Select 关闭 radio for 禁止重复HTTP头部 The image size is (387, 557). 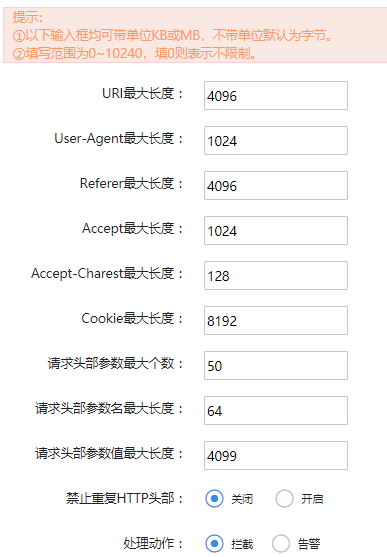click(x=214, y=499)
